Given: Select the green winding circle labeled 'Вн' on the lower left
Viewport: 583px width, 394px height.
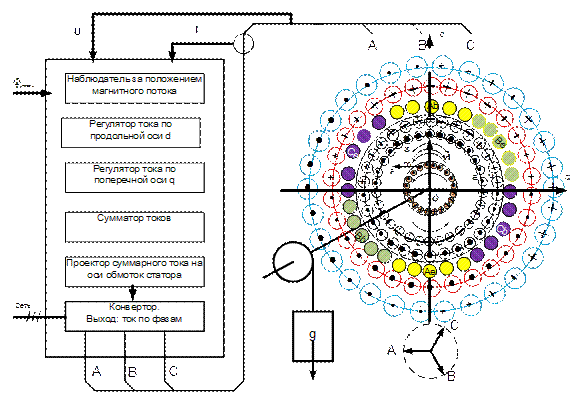Looking at the screenshot, I should pos(361,235).
